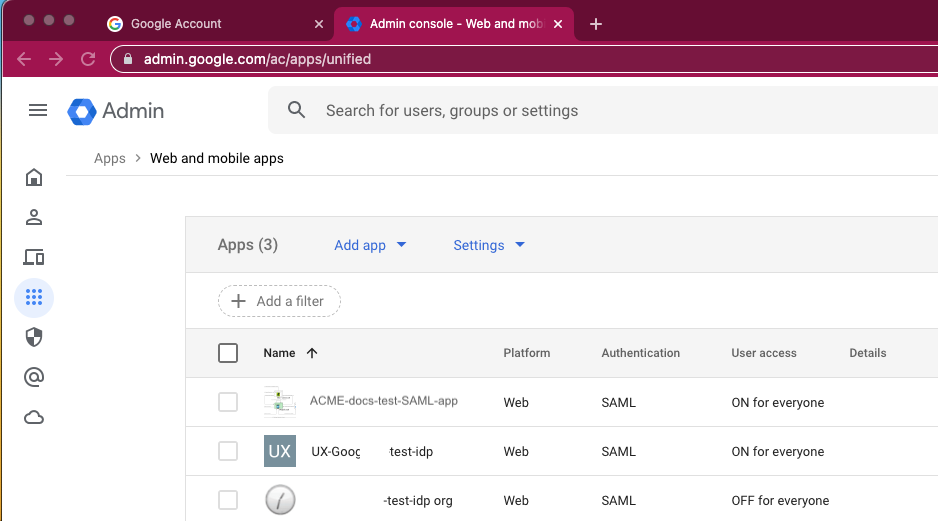Viewport: 938px width, 521px height.
Task: Open ACME-docs-test-SAML-app entry
Action: pyautogui.click(x=383, y=401)
